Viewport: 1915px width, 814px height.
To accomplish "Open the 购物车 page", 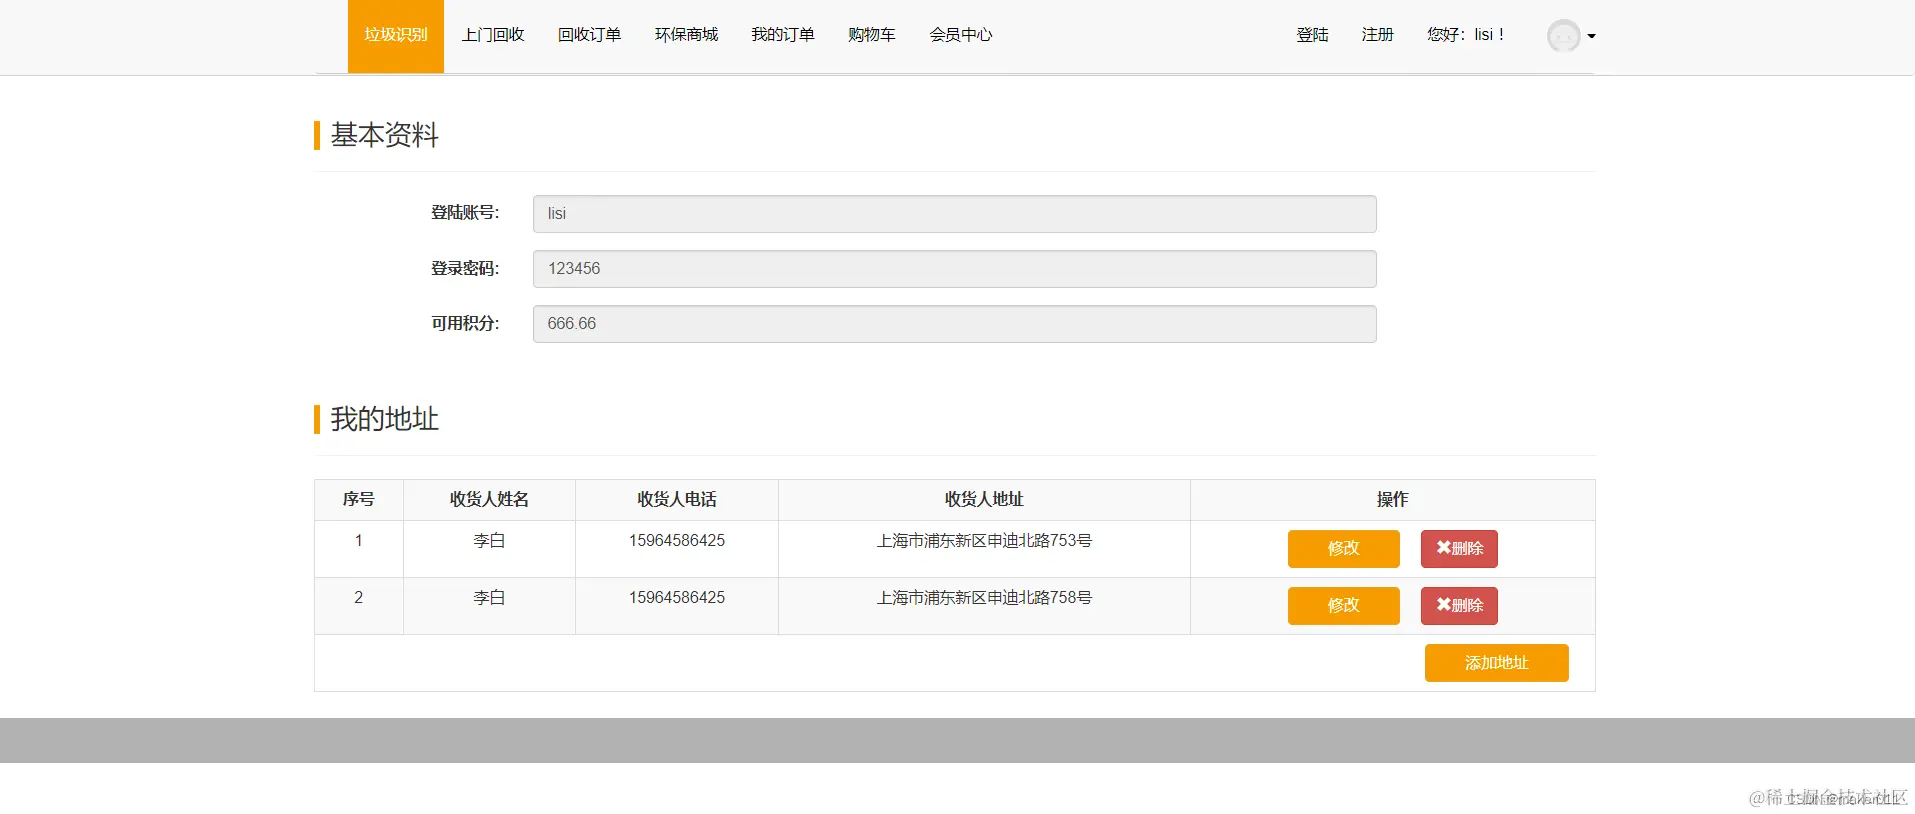I will [x=872, y=35].
